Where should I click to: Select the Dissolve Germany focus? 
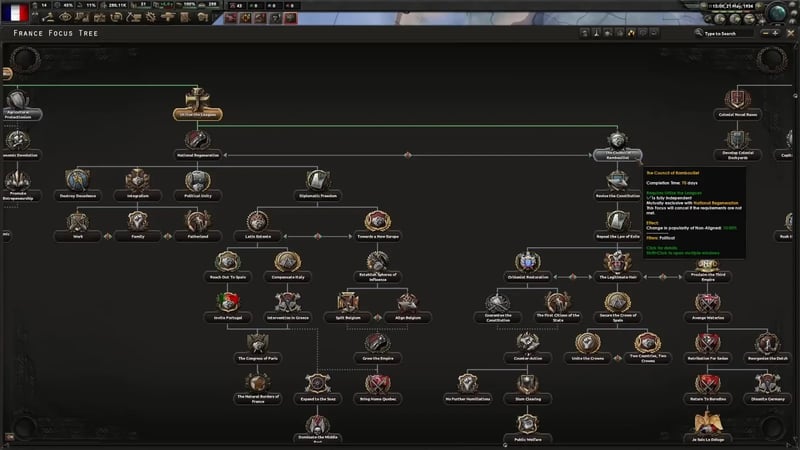point(768,389)
